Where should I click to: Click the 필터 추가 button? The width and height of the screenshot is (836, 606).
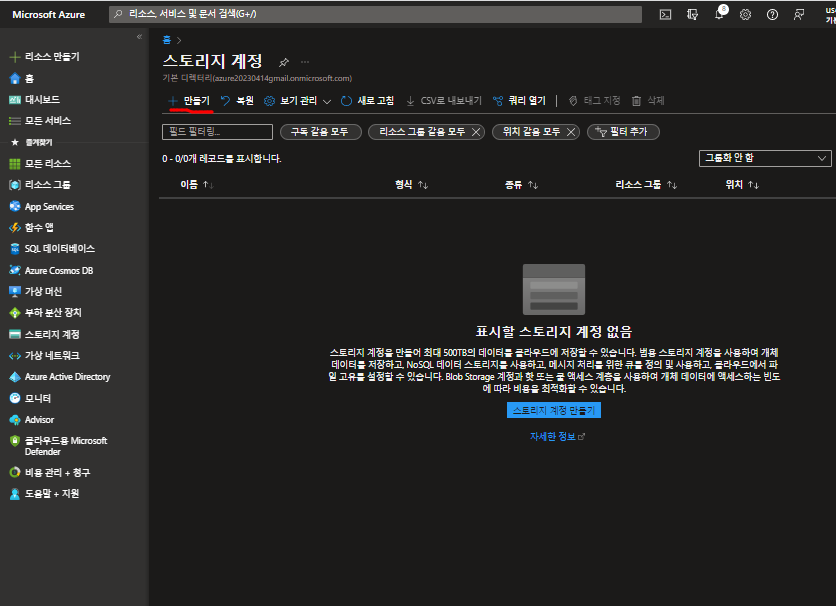[623, 132]
